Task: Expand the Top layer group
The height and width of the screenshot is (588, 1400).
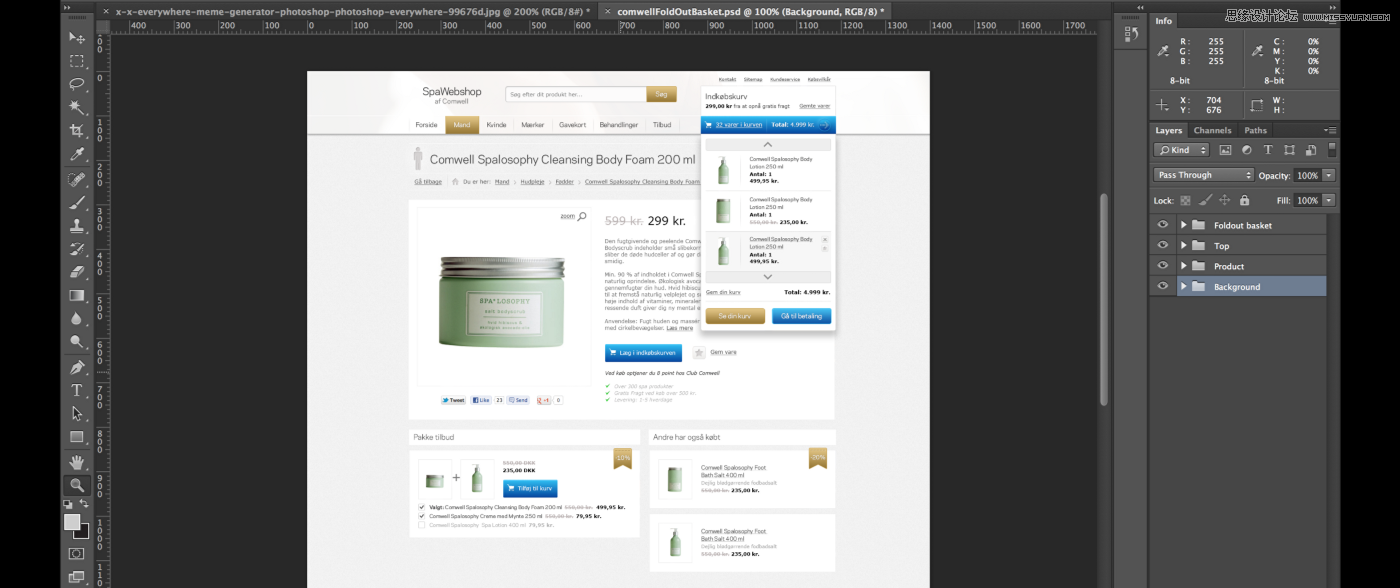Action: click(x=1183, y=246)
